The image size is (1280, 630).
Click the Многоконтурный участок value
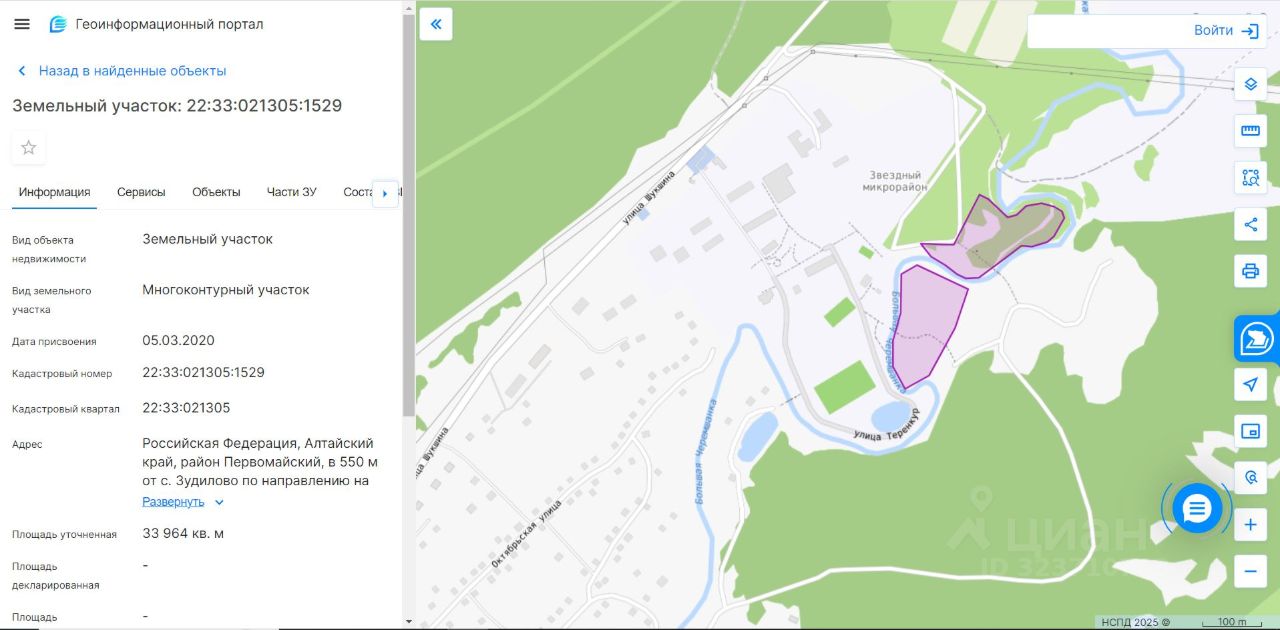[x=226, y=290]
